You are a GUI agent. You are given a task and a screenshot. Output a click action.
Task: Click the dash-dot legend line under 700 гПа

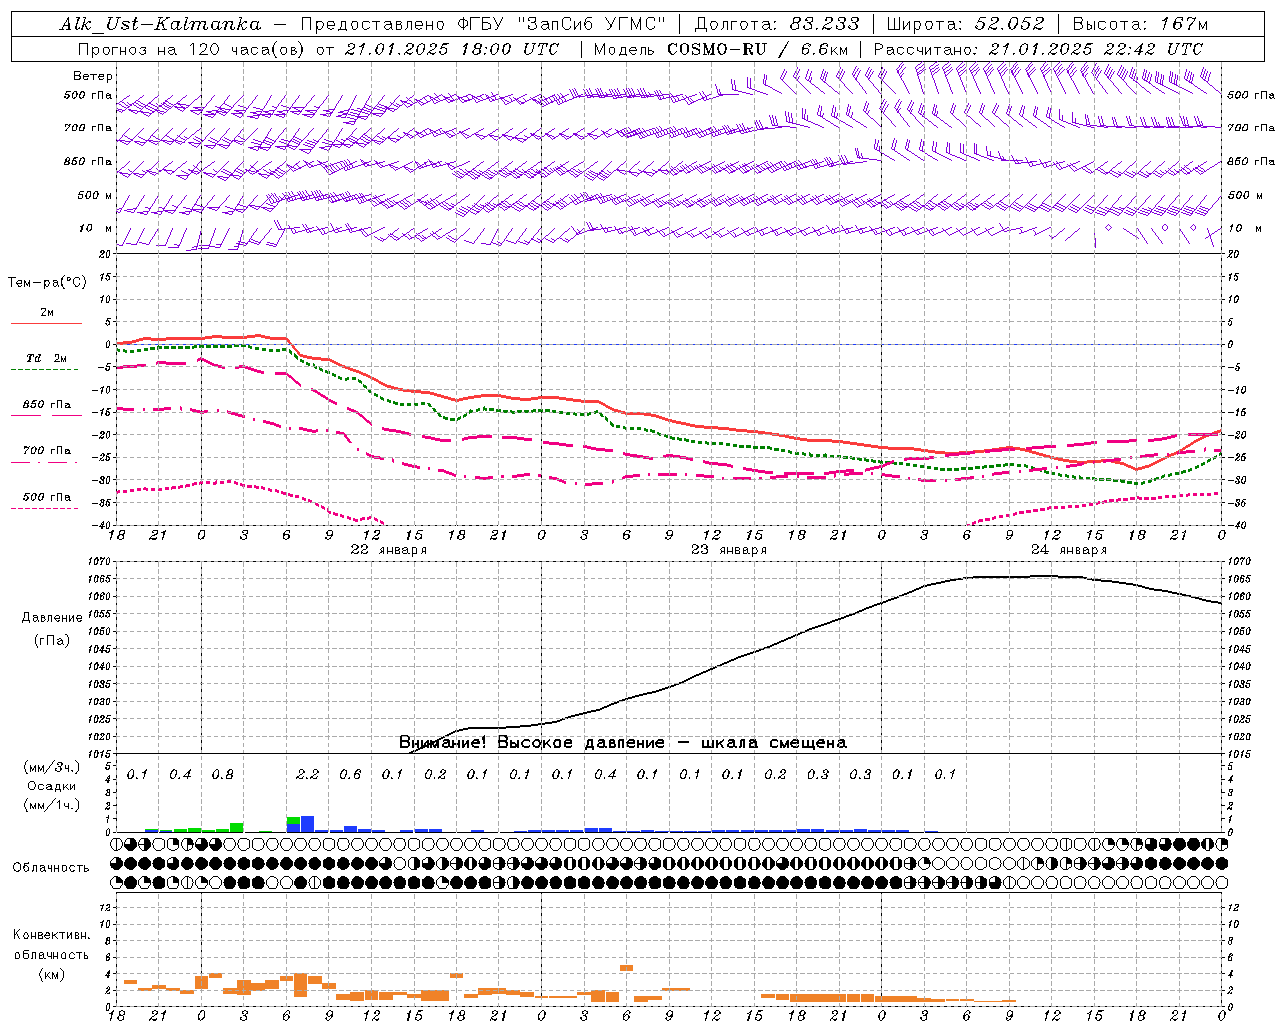pyautogui.click(x=44, y=462)
